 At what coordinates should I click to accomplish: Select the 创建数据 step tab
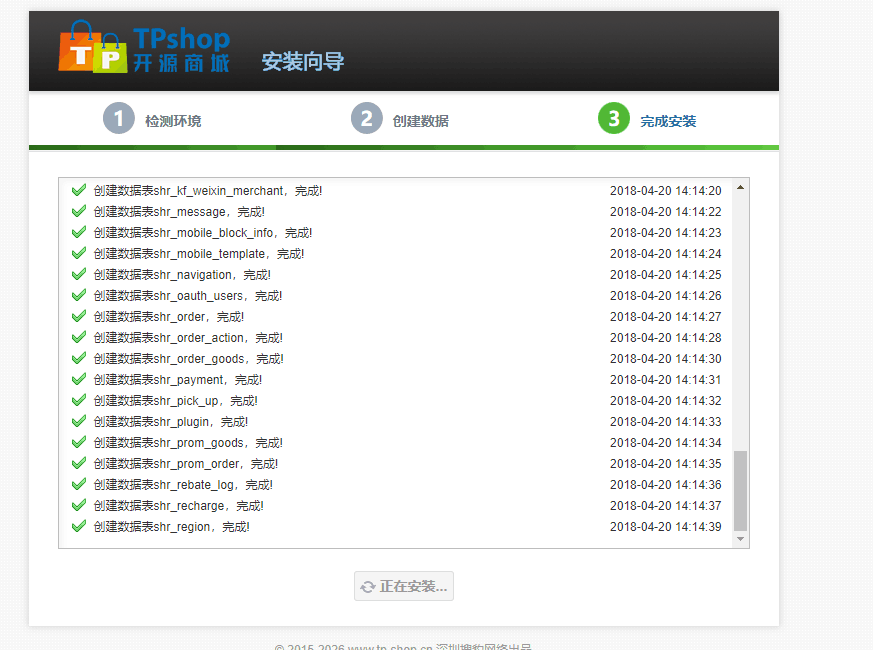click(x=420, y=121)
